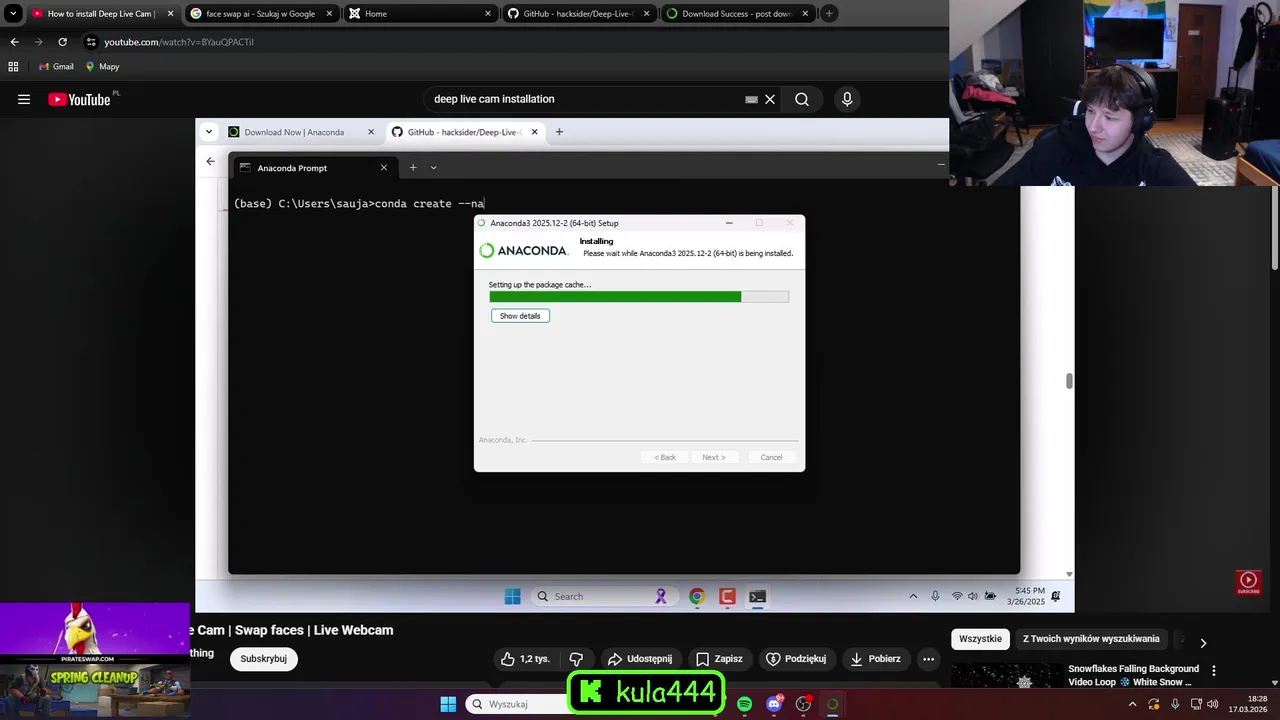1280x720 pixels.
Task: Click the subscribe watermark on the video
Action: [x=1248, y=582]
